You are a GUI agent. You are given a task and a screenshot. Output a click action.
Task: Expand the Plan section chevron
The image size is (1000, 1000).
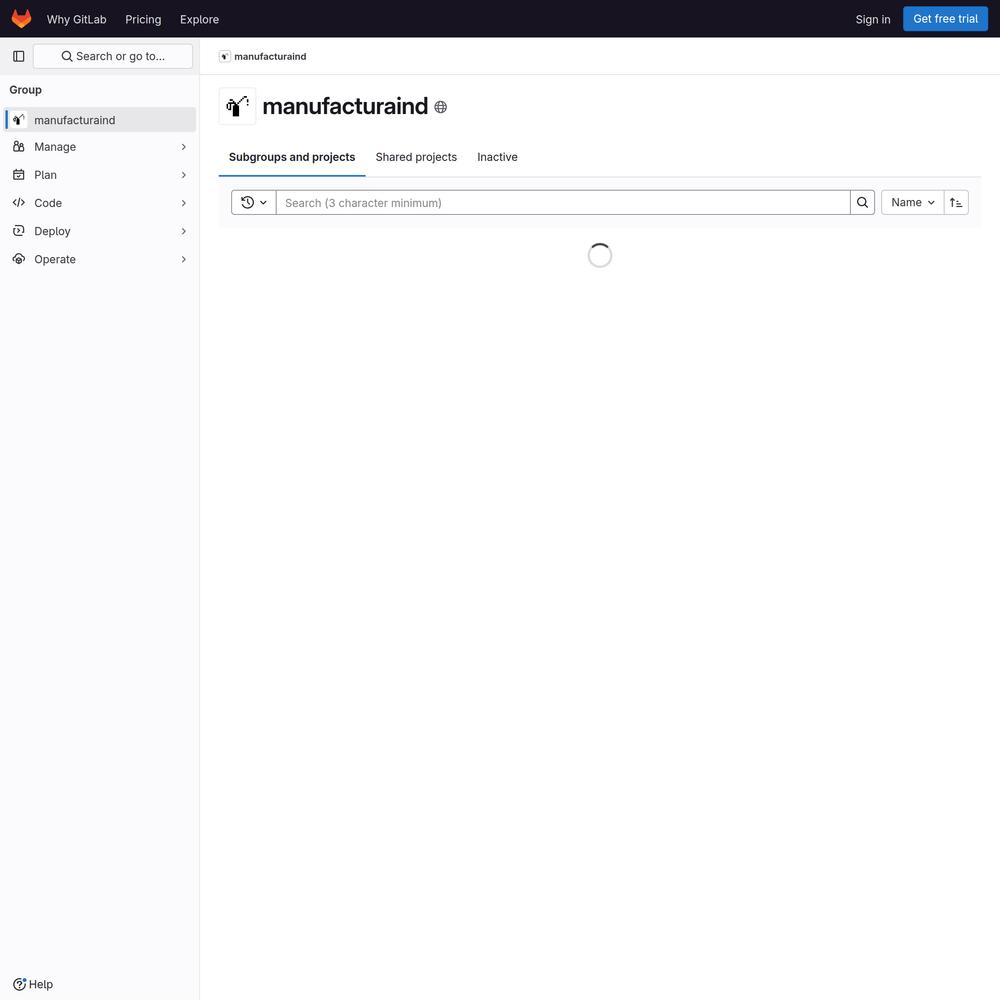coord(184,175)
